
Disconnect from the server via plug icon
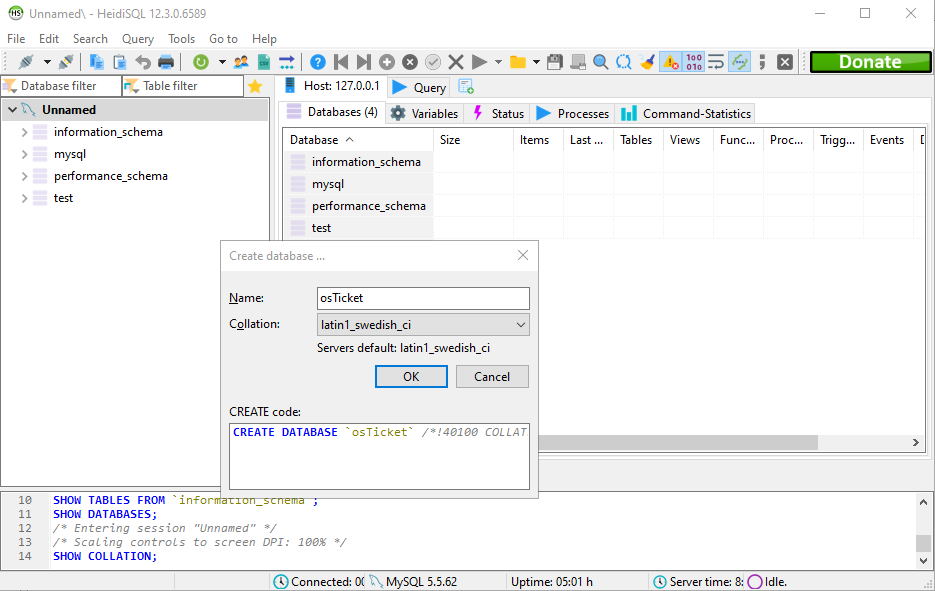63,61
